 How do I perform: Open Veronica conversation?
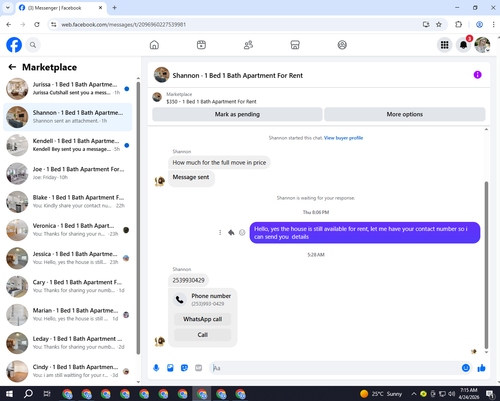pos(68,230)
